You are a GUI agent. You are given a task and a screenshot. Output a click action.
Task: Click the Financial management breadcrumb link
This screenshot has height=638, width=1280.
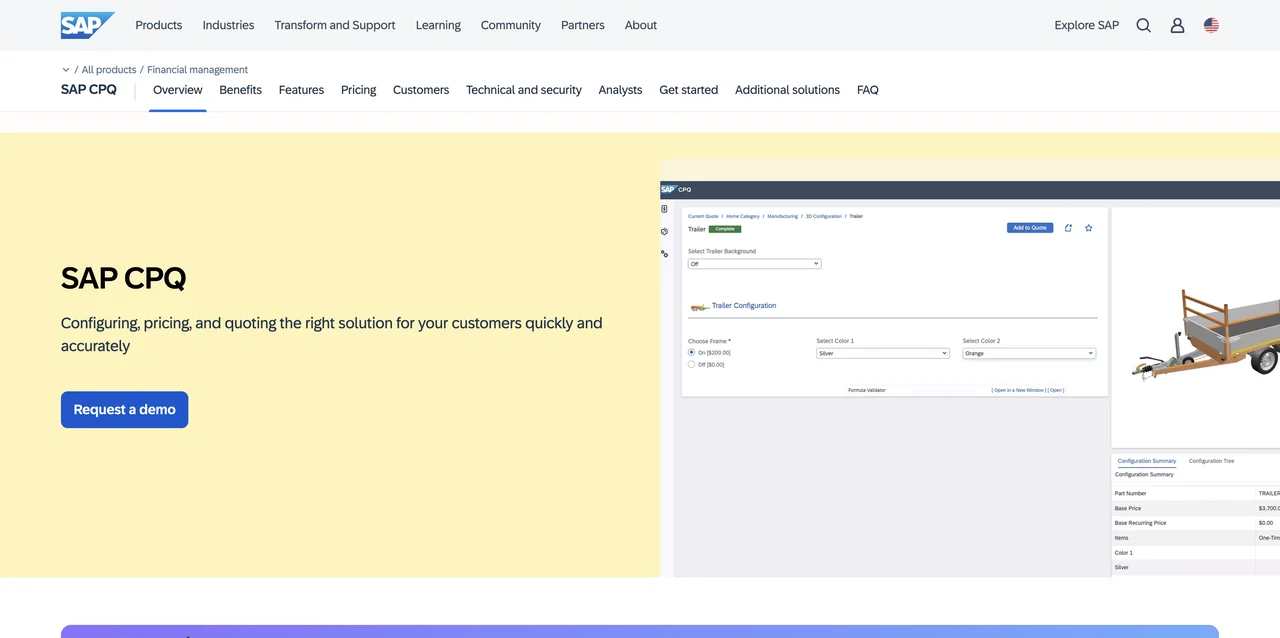pyautogui.click(x=197, y=70)
